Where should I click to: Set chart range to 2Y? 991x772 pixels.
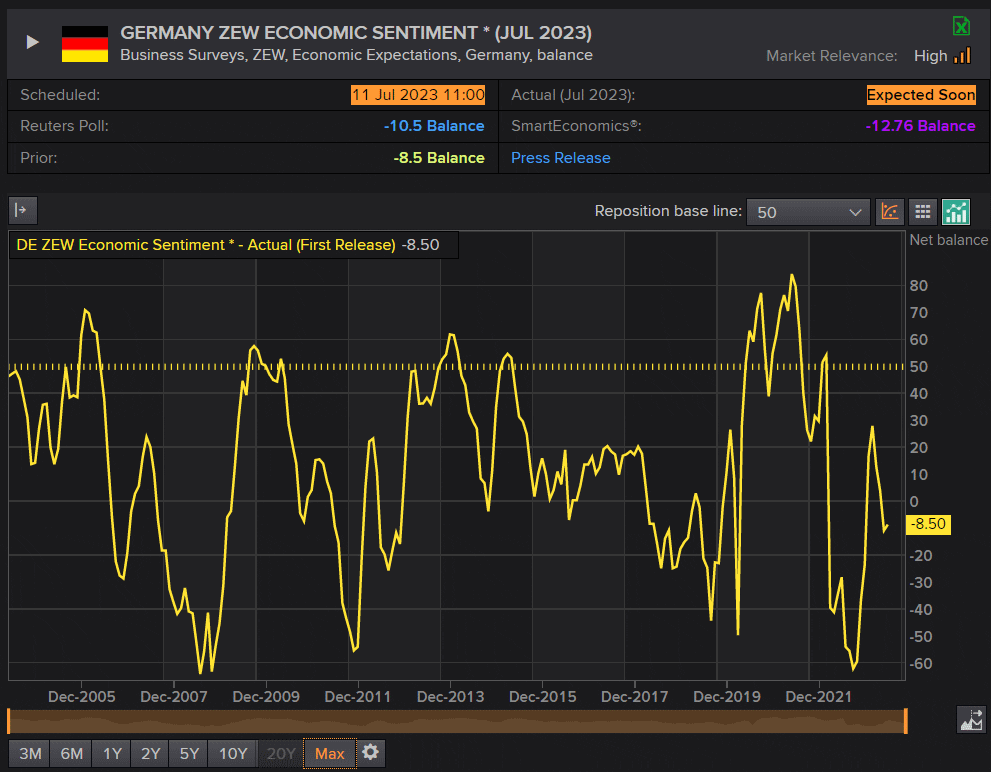pos(150,753)
